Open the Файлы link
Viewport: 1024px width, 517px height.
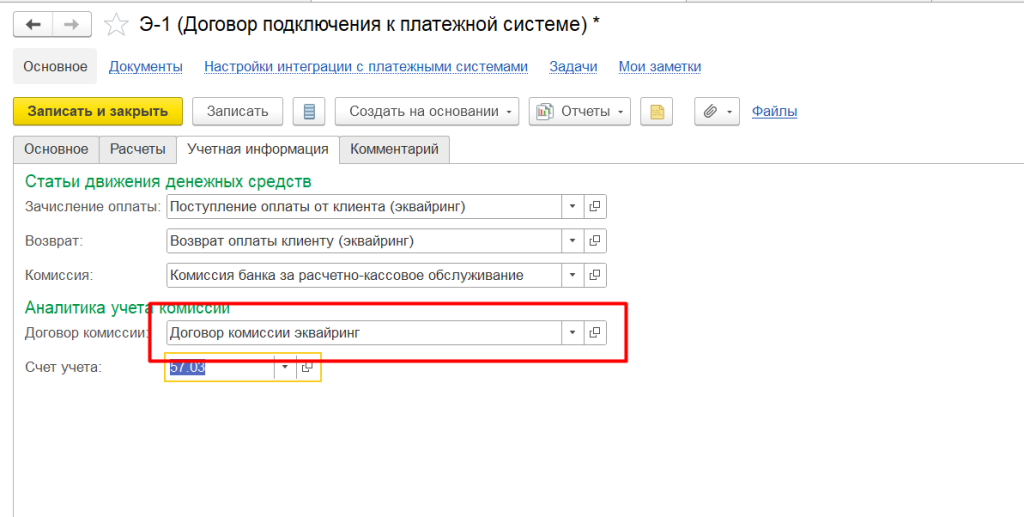click(x=774, y=111)
